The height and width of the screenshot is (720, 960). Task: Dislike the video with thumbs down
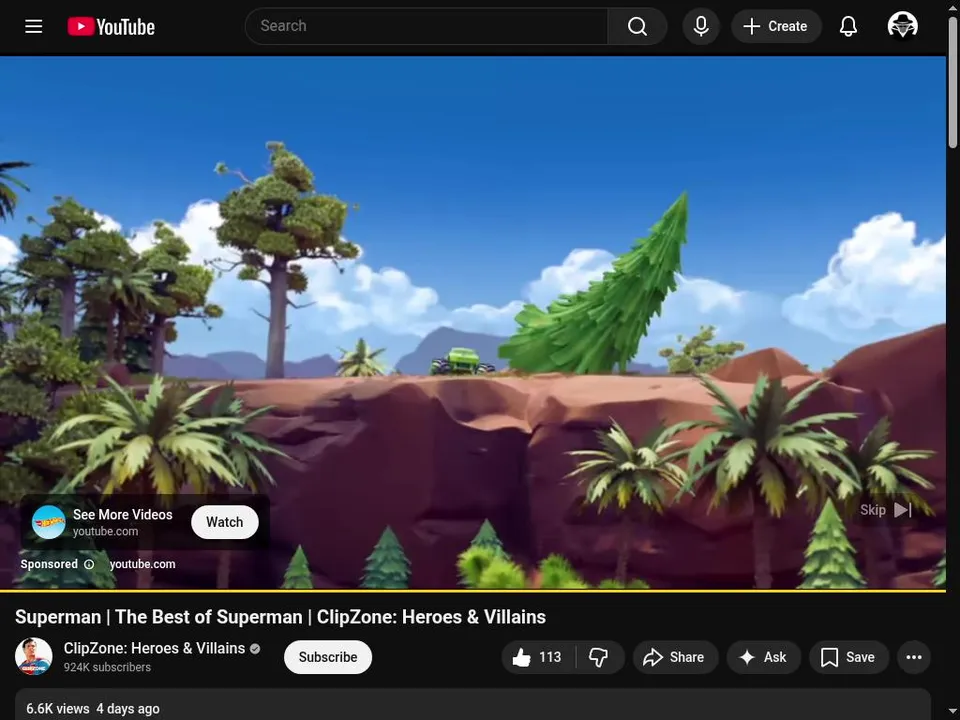pyautogui.click(x=599, y=657)
